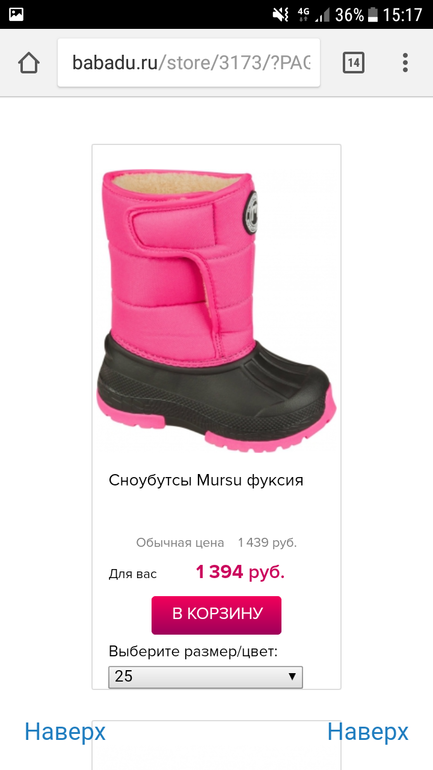Open the browser three-dot menu
The image size is (433, 770).
pos(405,63)
